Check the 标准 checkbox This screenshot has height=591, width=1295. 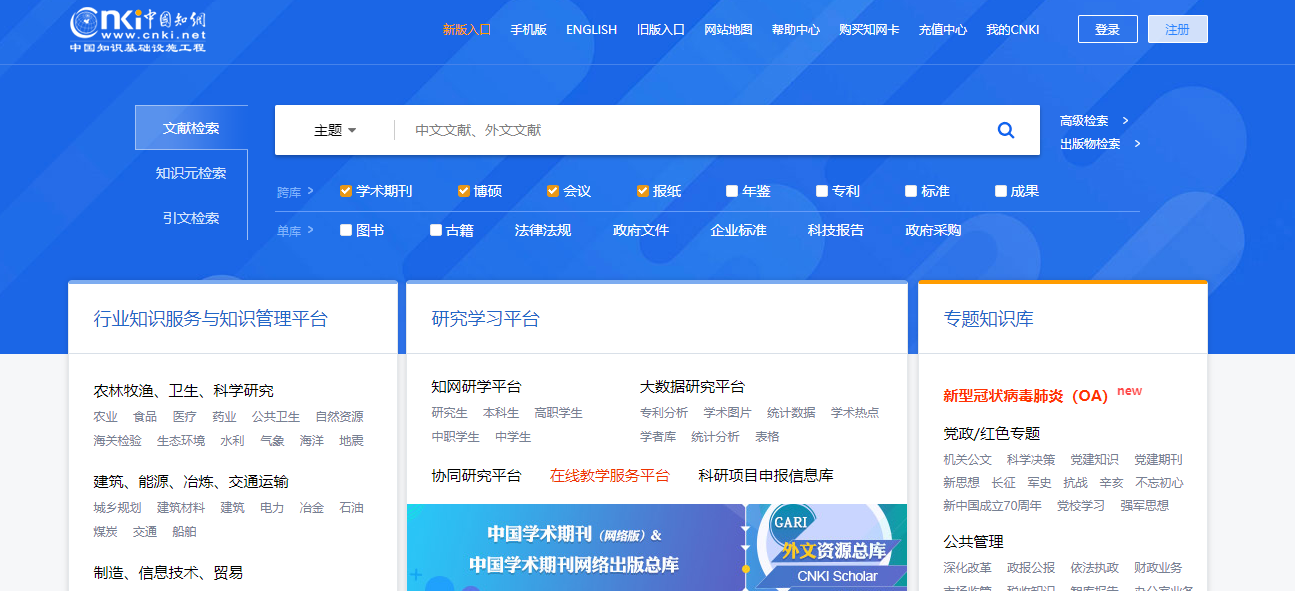tap(911, 191)
